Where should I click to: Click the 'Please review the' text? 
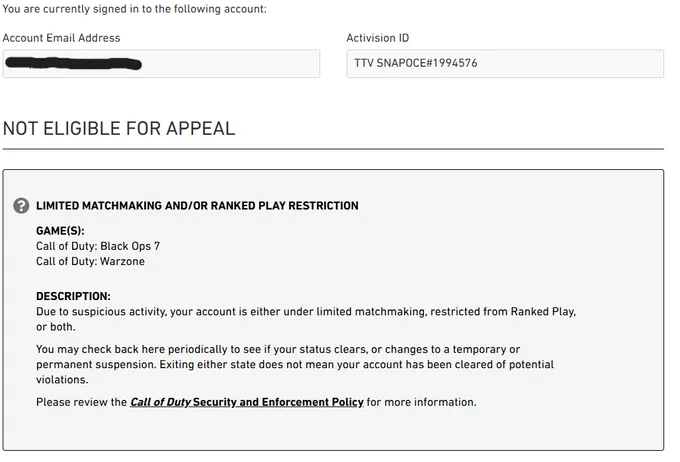pyautogui.click(x=81, y=402)
